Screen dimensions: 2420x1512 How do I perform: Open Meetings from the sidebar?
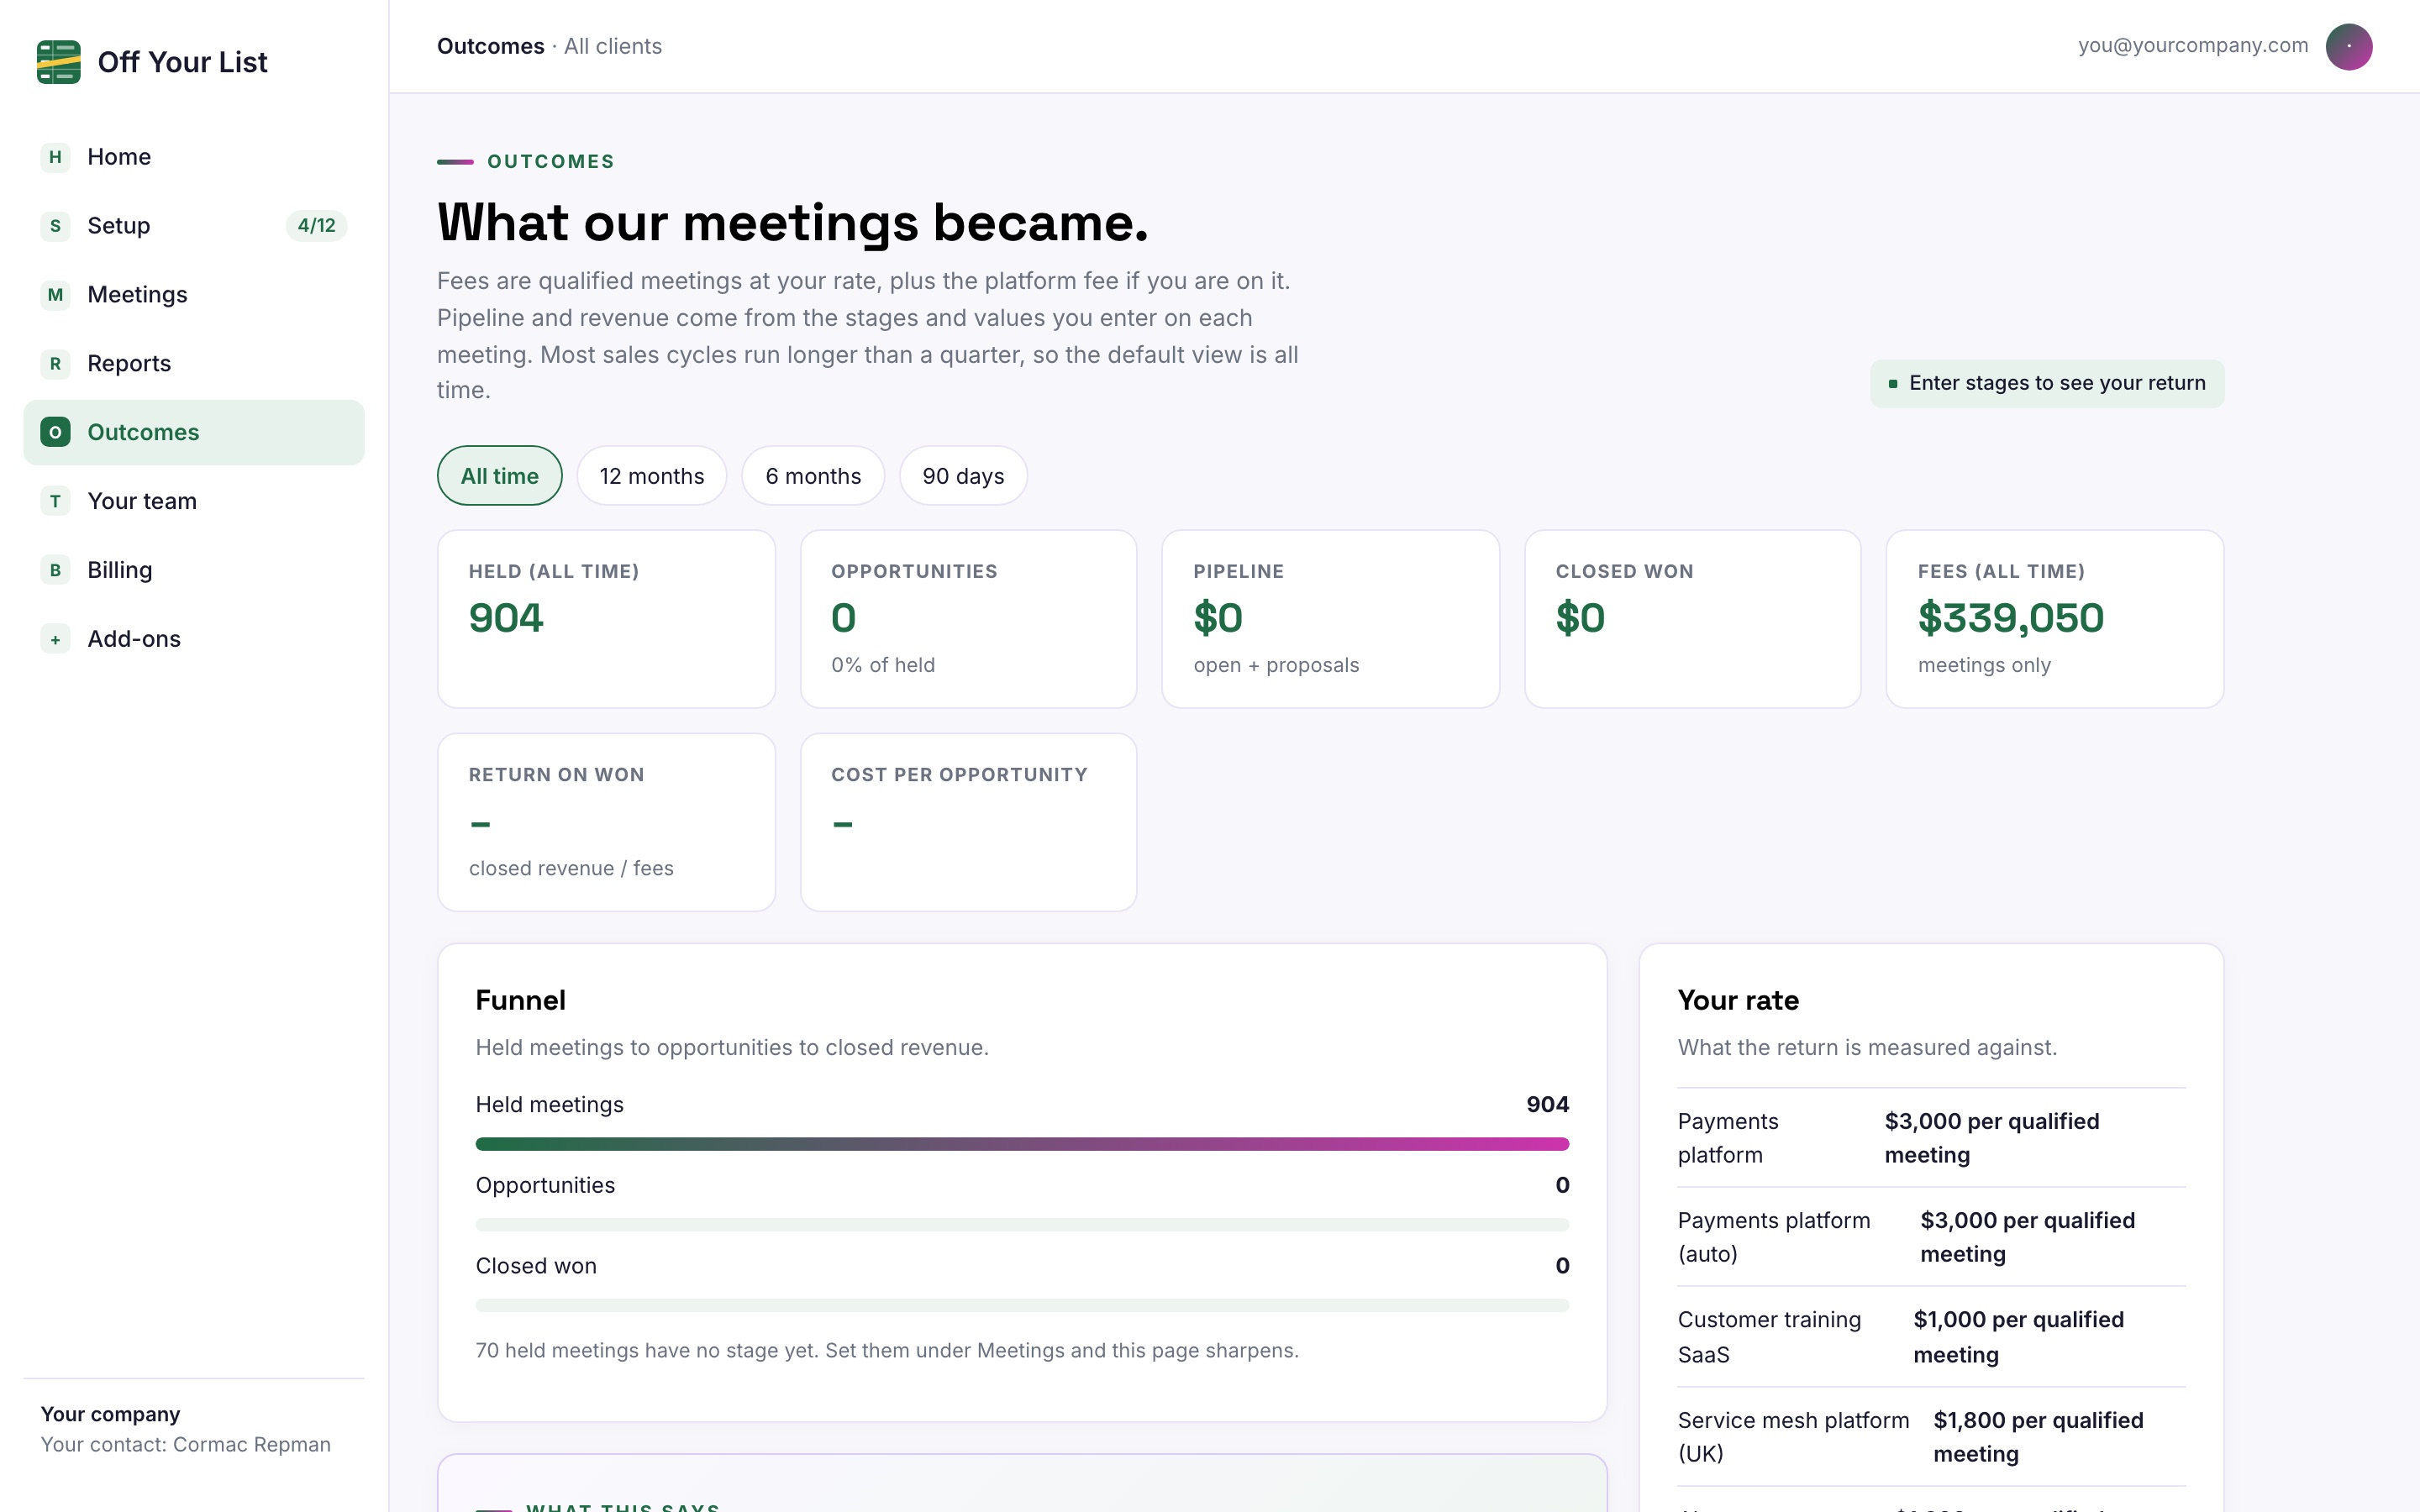pos(194,295)
